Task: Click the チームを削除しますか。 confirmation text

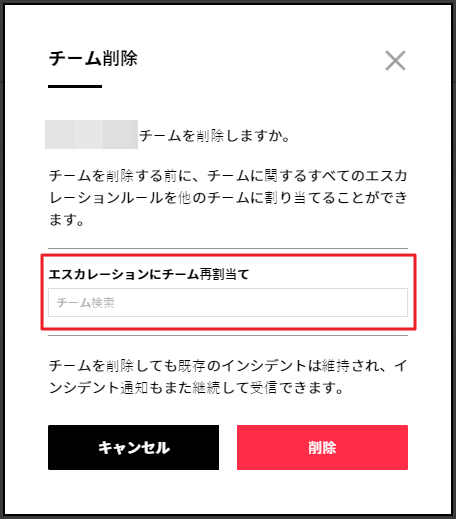Action: coord(215,136)
